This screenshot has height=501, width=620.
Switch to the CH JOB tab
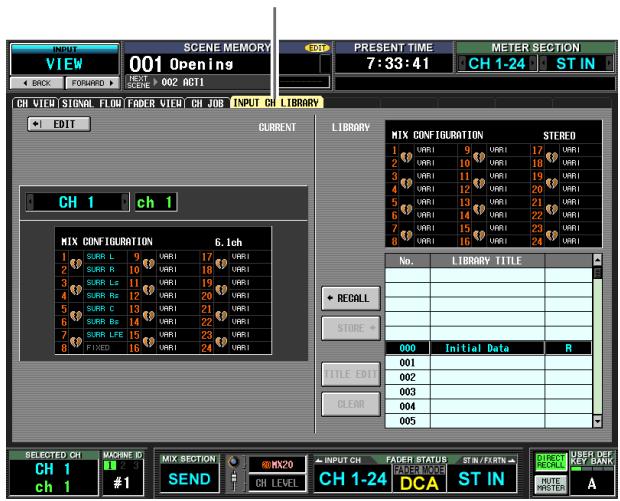tap(207, 103)
